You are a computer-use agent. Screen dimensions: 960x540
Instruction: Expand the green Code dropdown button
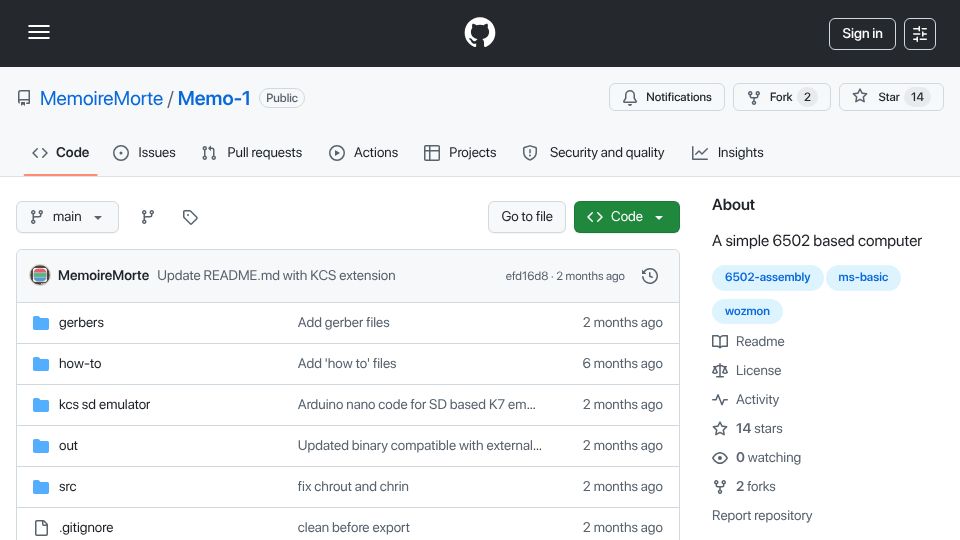click(626, 217)
